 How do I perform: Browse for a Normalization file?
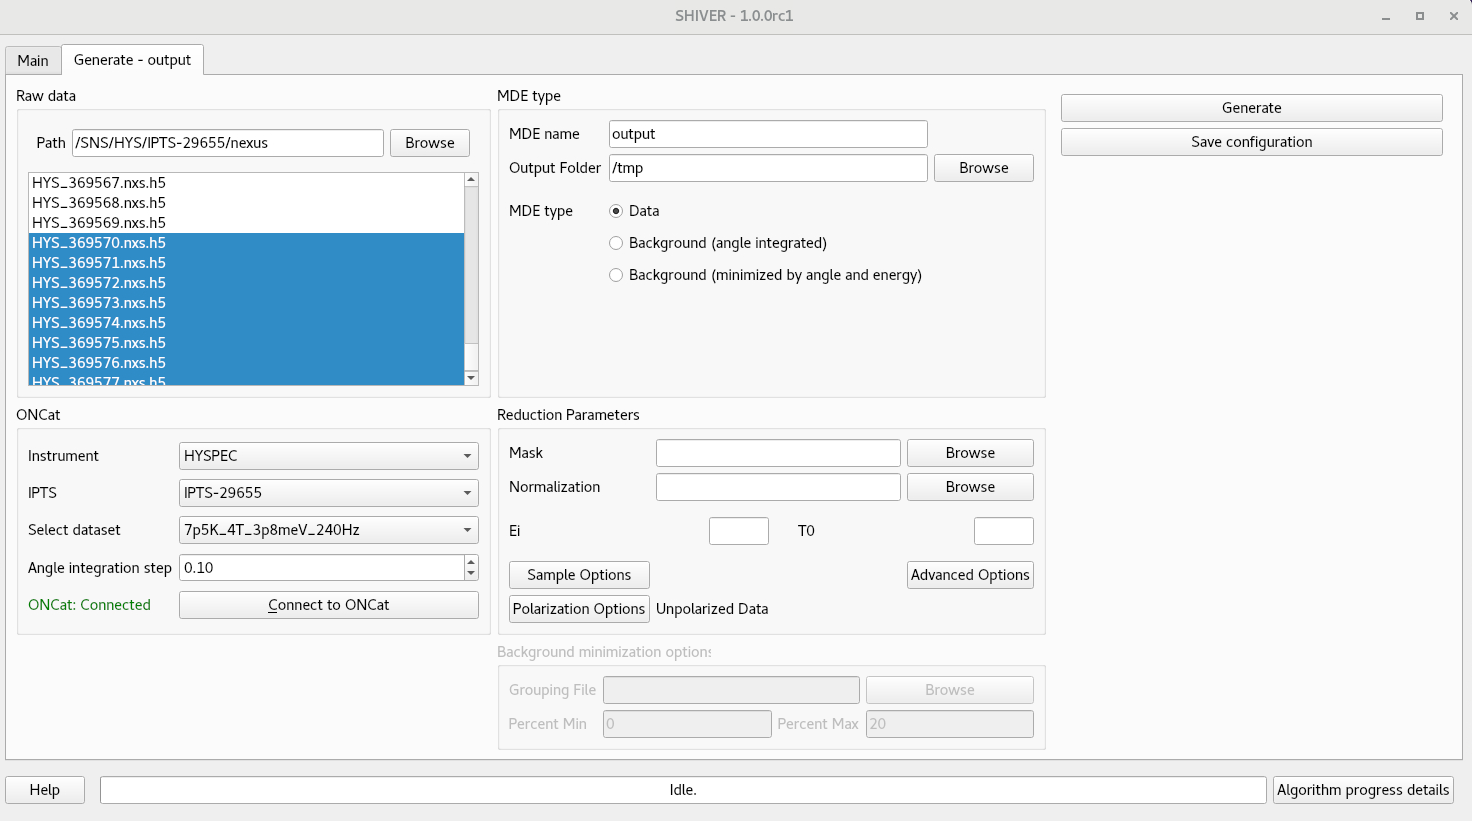pos(969,486)
